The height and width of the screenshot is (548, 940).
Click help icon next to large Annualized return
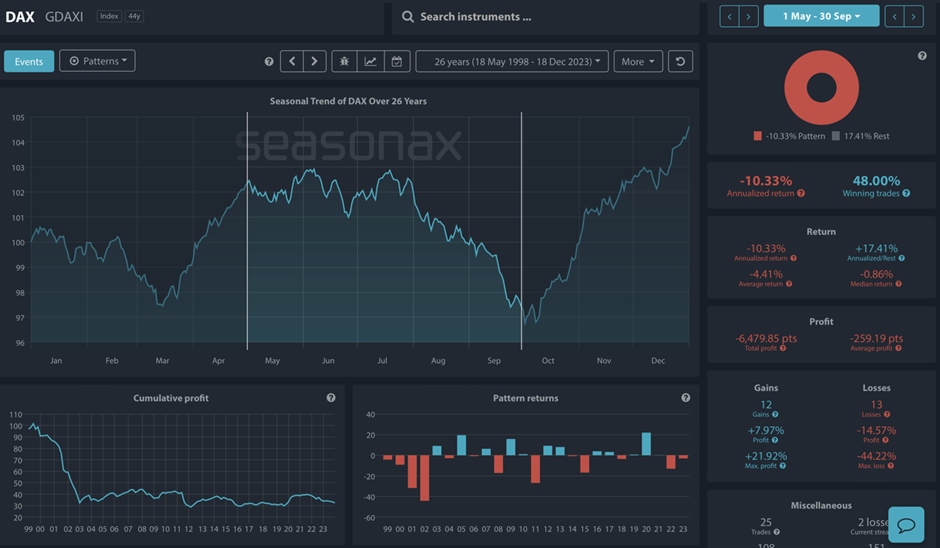(x=801, y=193)
